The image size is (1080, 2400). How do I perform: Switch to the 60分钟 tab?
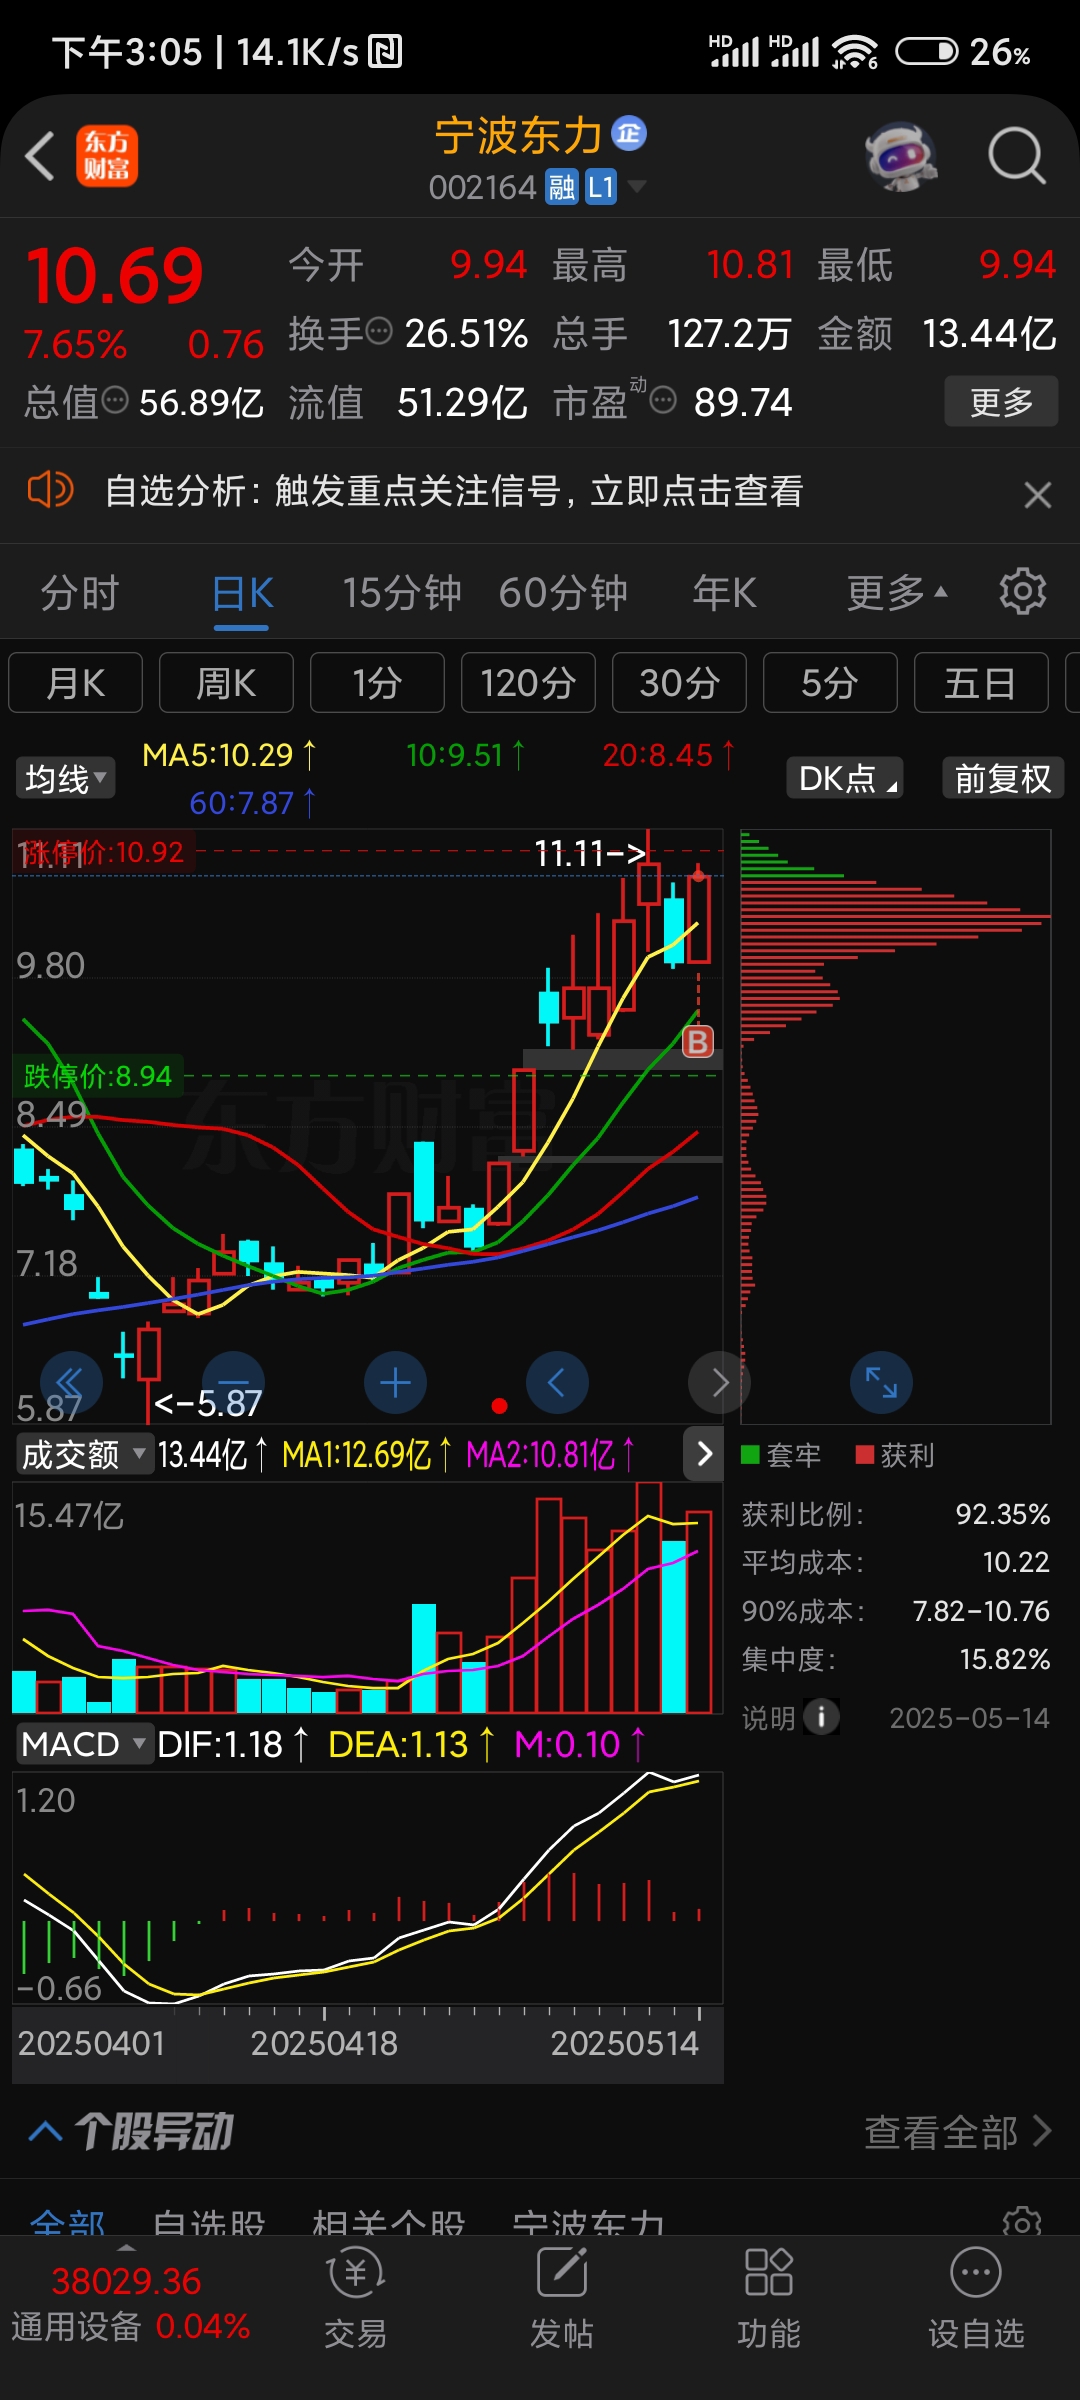tap(563, 593)
